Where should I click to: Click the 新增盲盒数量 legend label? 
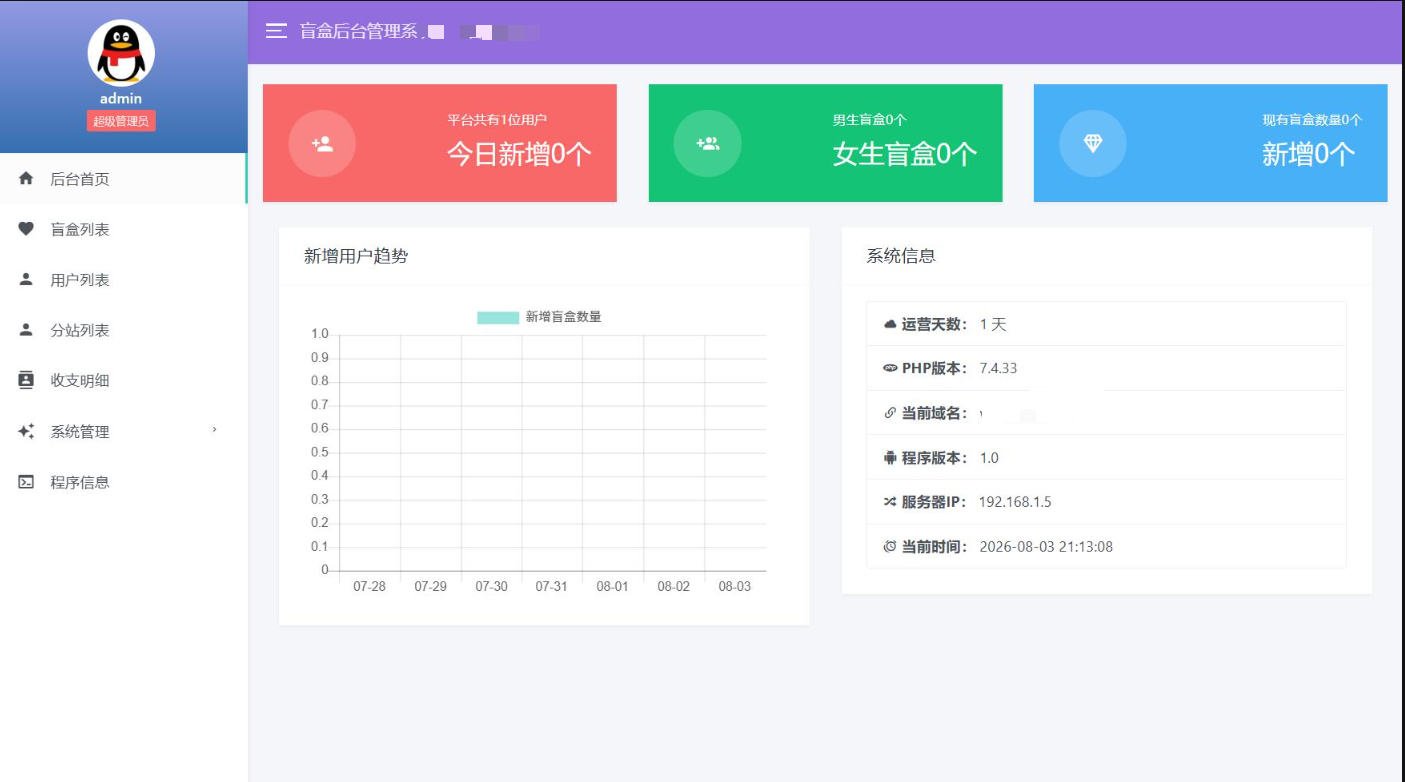click(x=564, y=317)
